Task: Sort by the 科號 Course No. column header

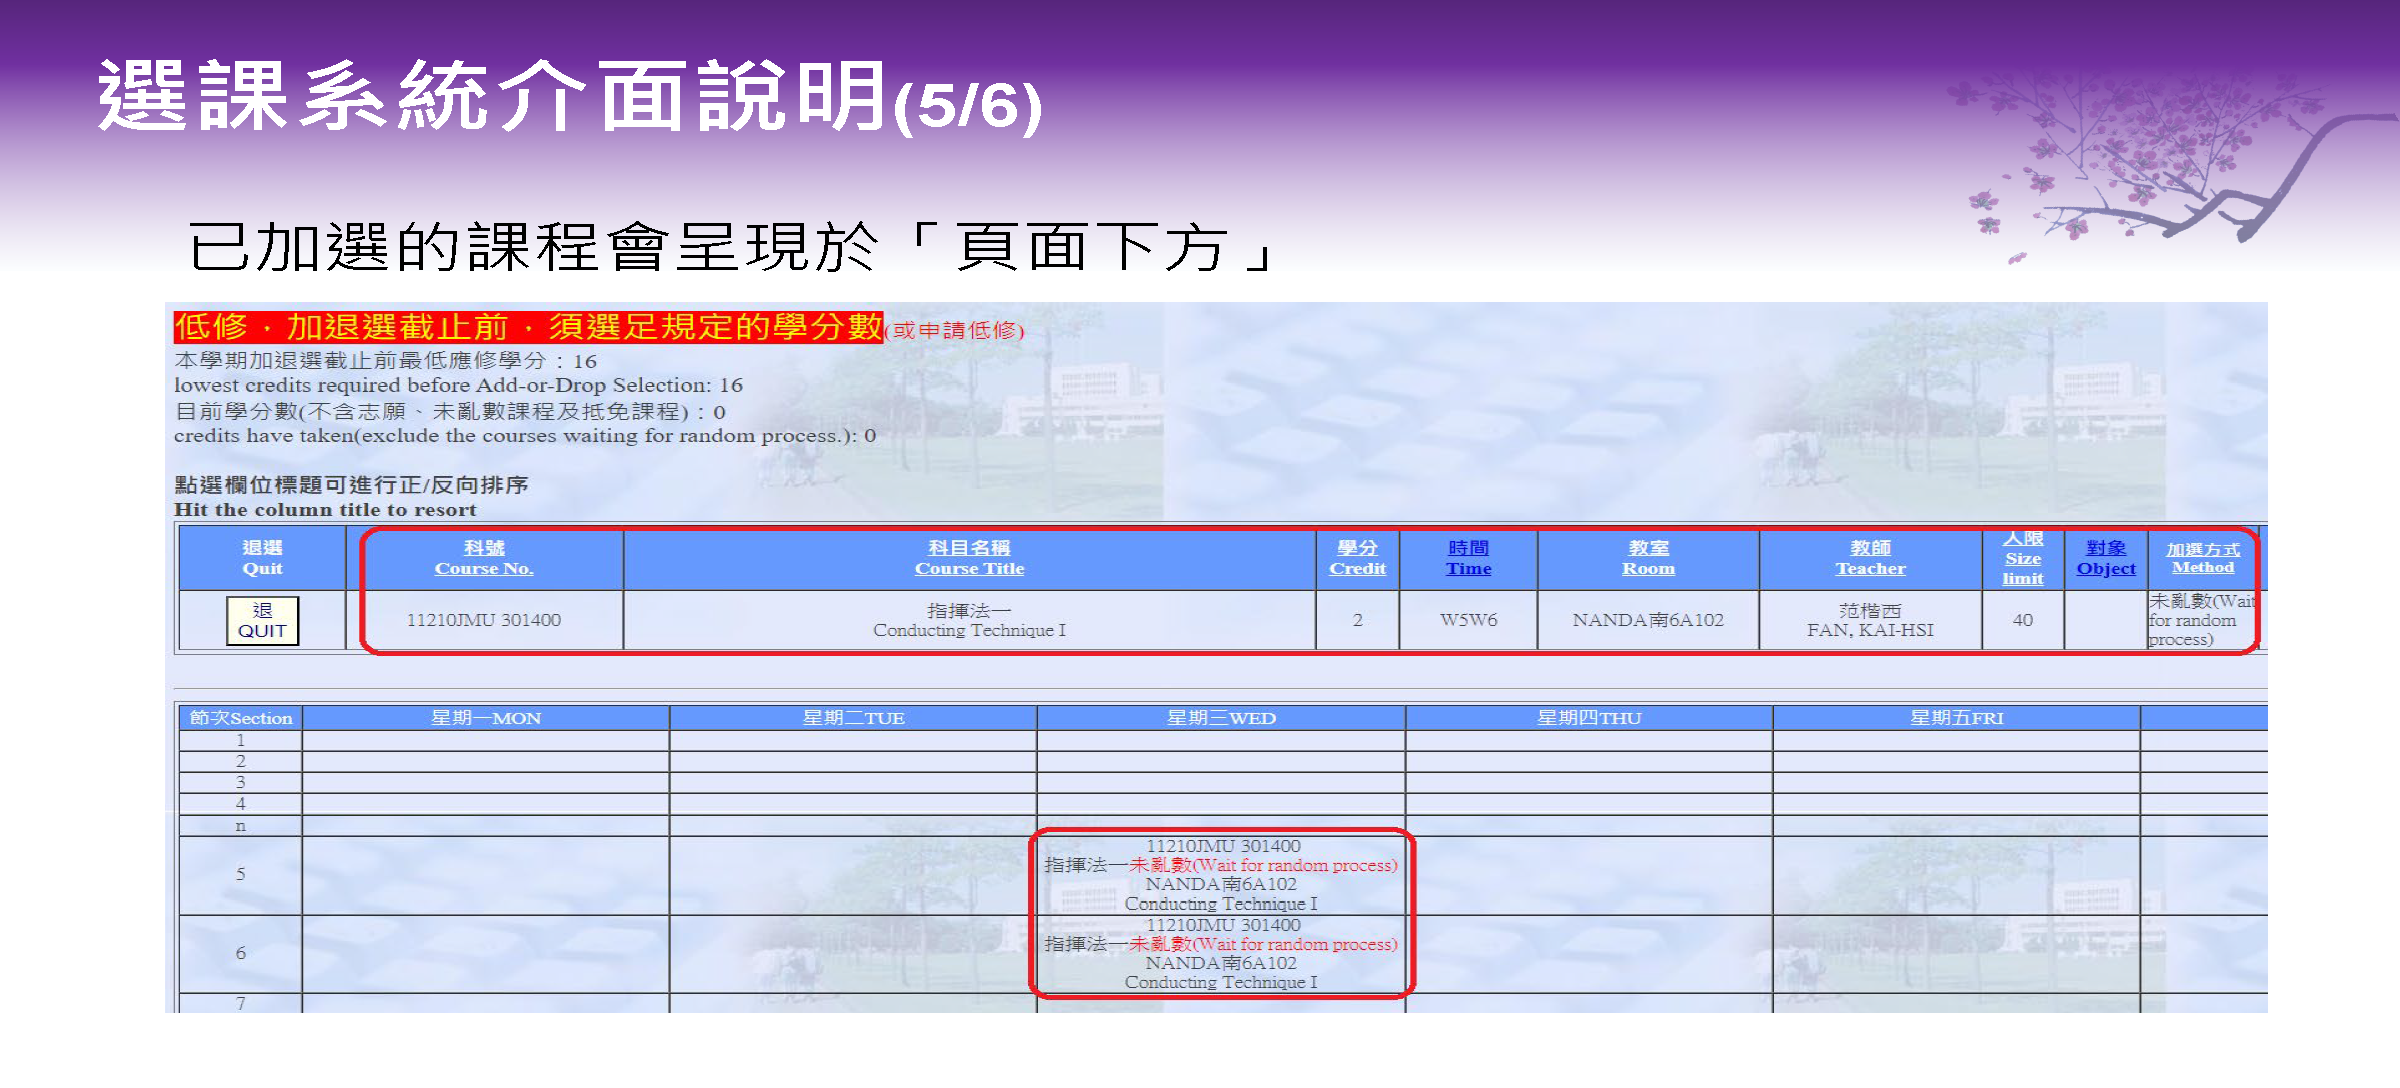Action: point(484,558)
